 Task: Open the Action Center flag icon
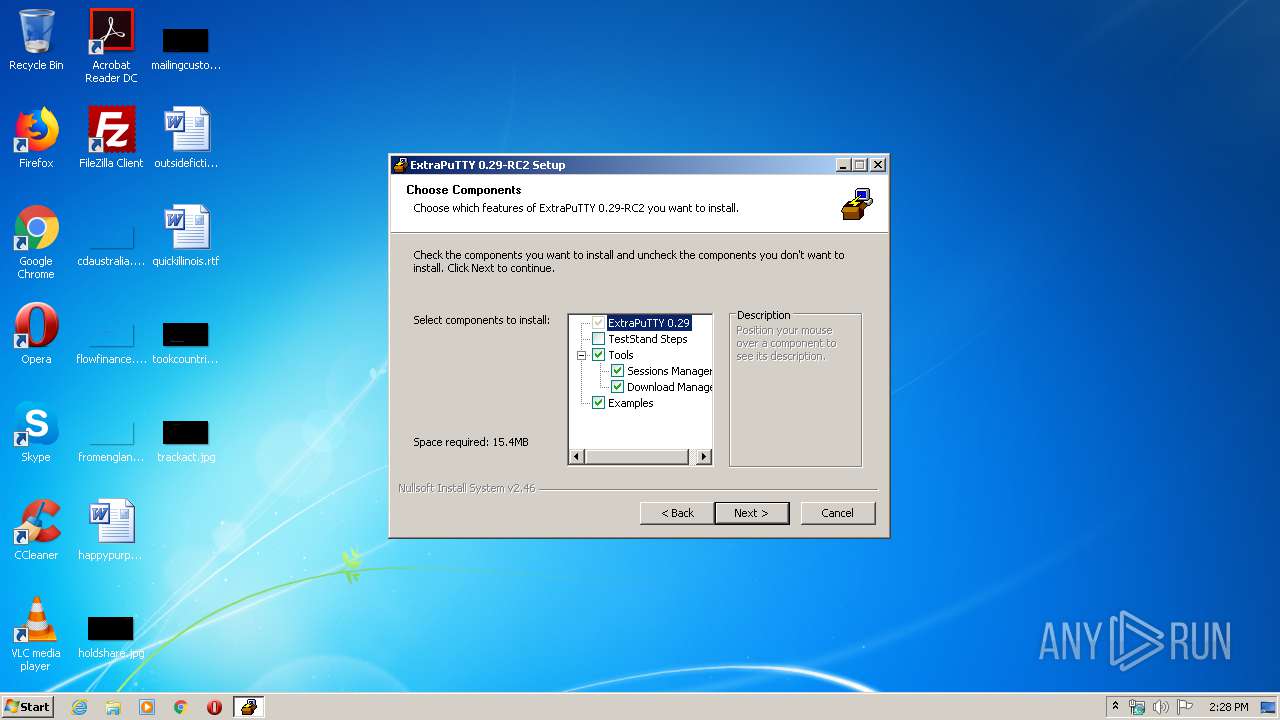point(1185,707)
